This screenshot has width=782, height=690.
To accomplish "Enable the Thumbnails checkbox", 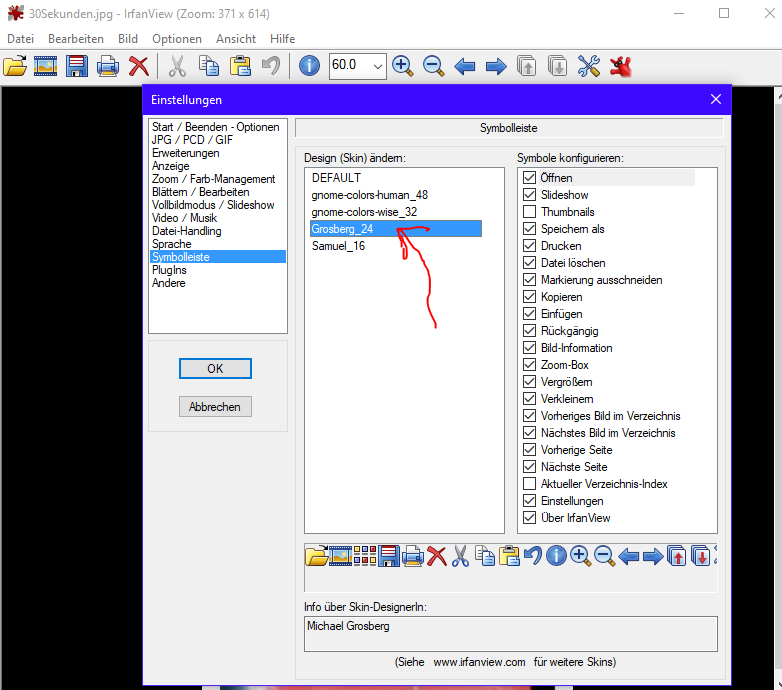I will pos(529,211).
